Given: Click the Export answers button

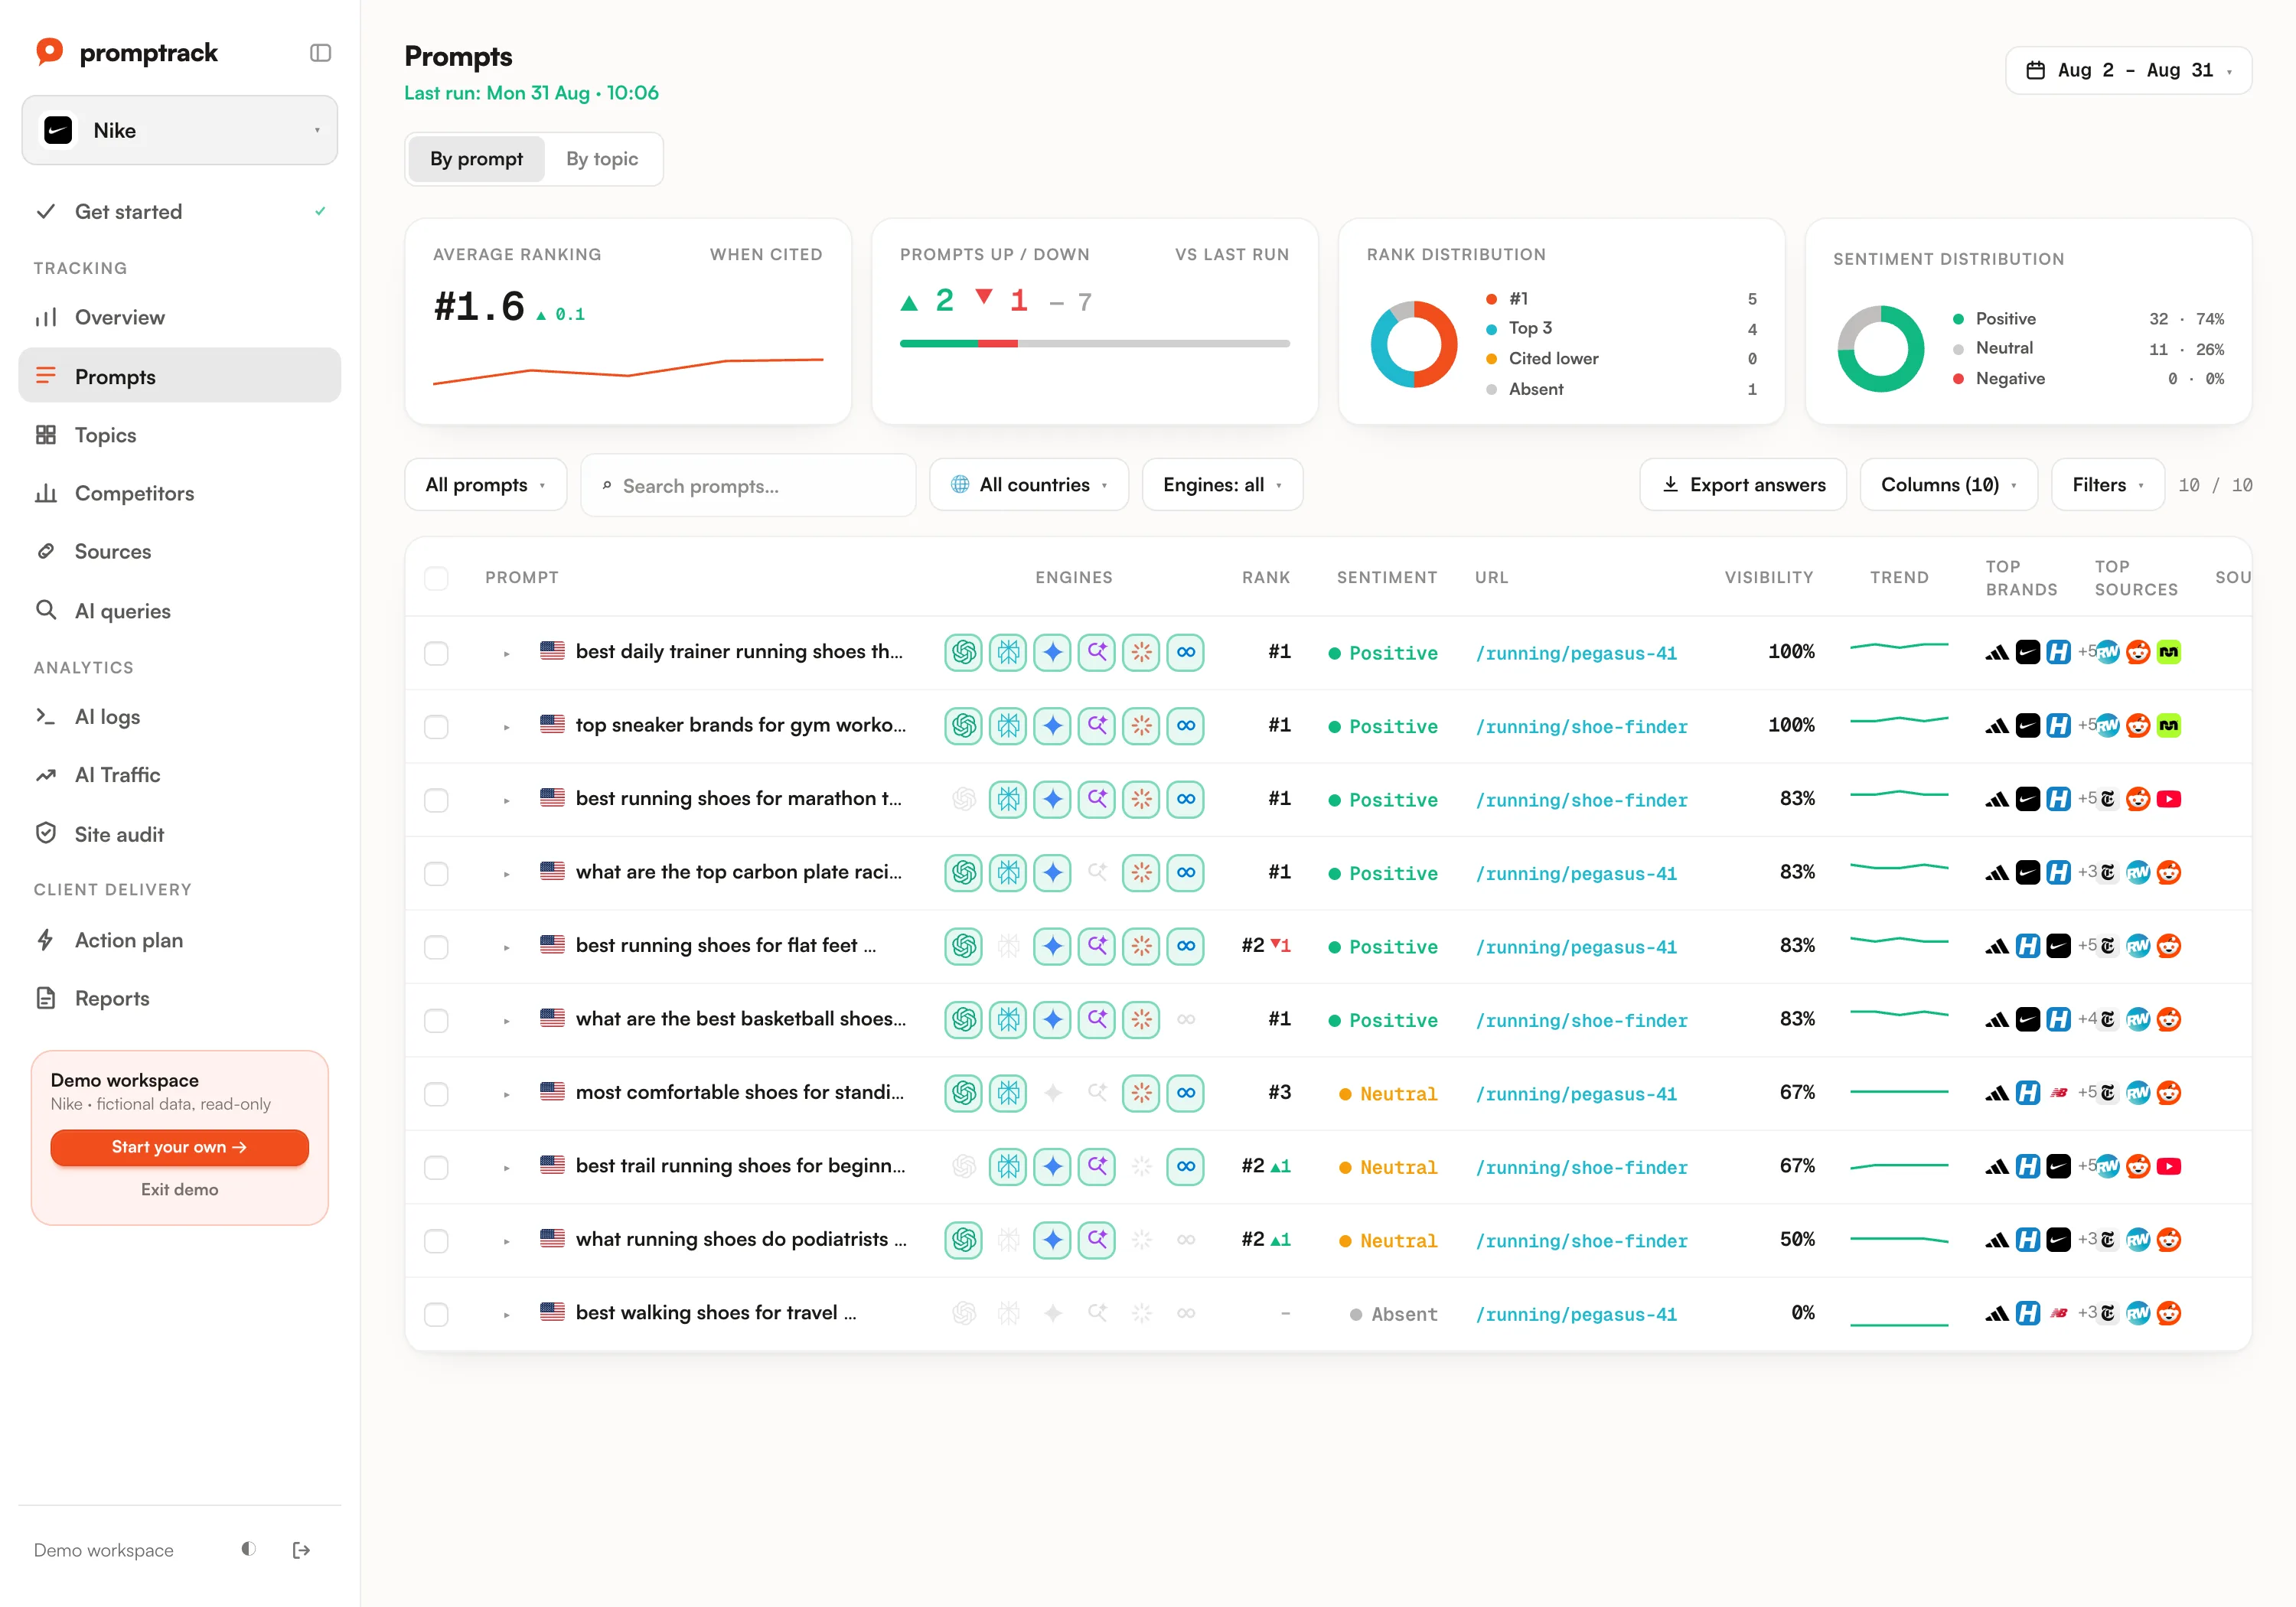Looking at the screenshot, I should coord(1743,485).
